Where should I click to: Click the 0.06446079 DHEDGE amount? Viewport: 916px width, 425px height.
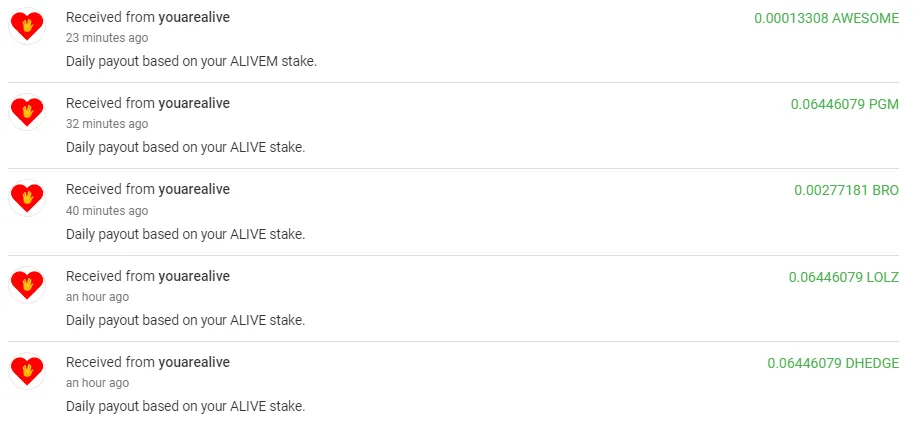833,363
